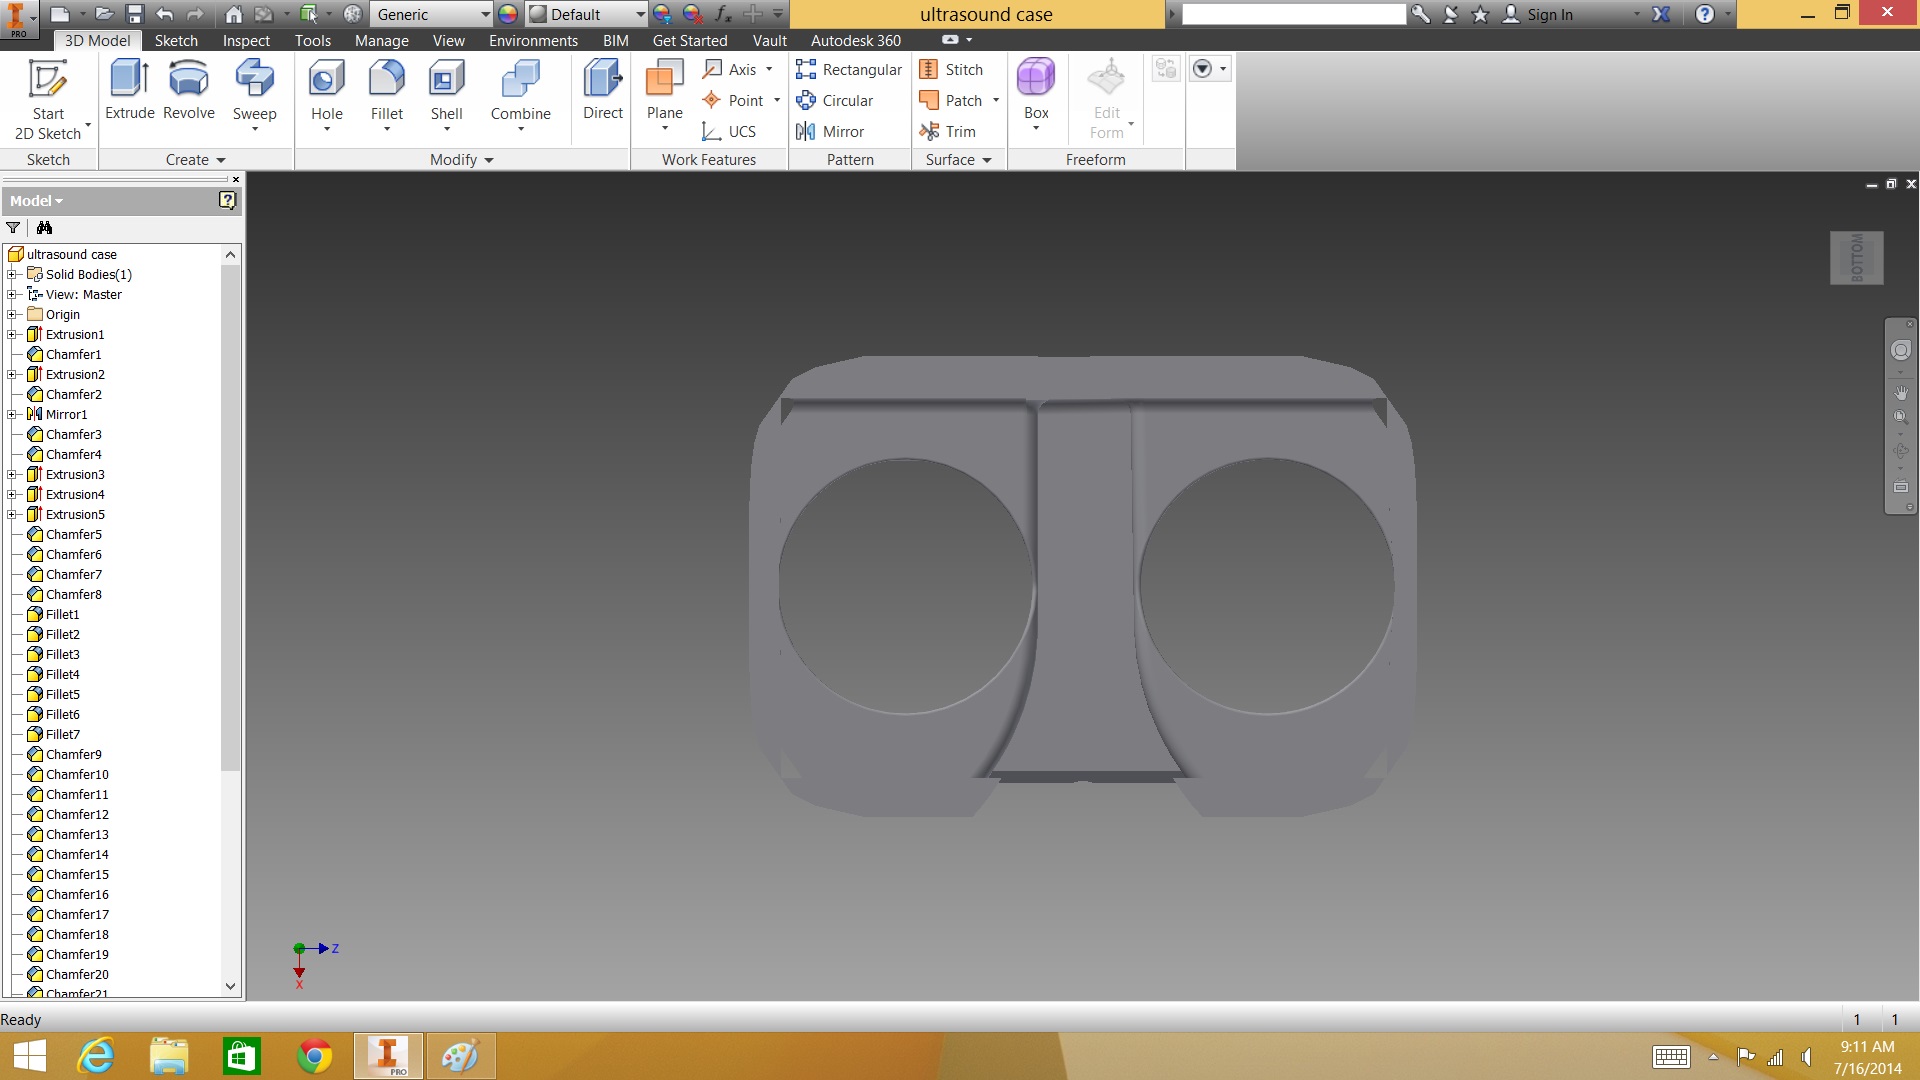Screen dimensions: 1920x1080
Task: Select the Extrude tool
Action: pos(130,90)
